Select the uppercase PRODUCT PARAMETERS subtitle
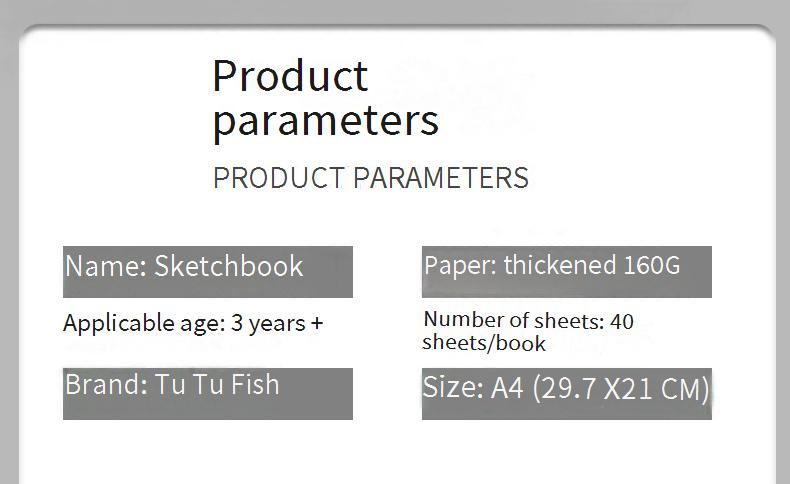790x484 pixels. pos(370,178)
